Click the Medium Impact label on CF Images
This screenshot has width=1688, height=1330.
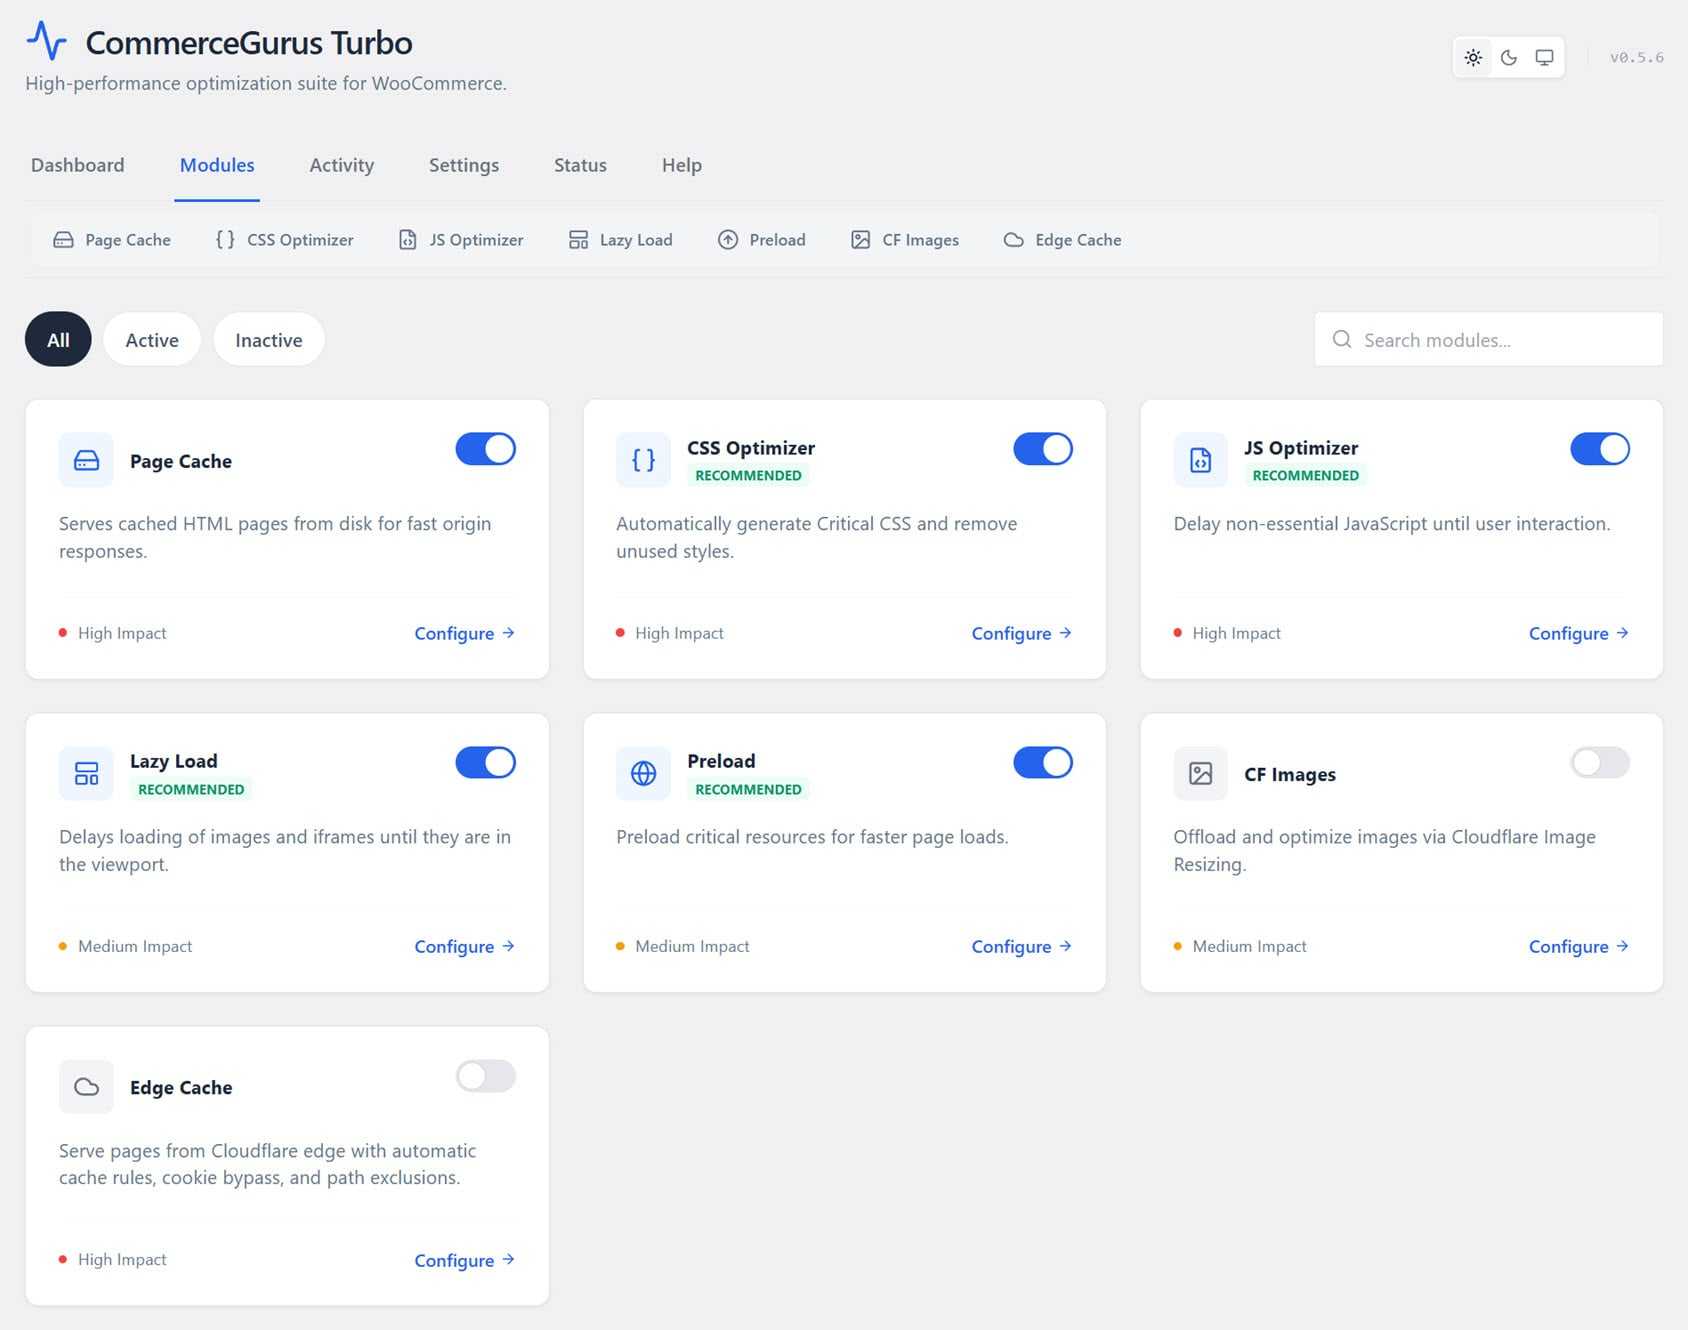click(1249, 946)
